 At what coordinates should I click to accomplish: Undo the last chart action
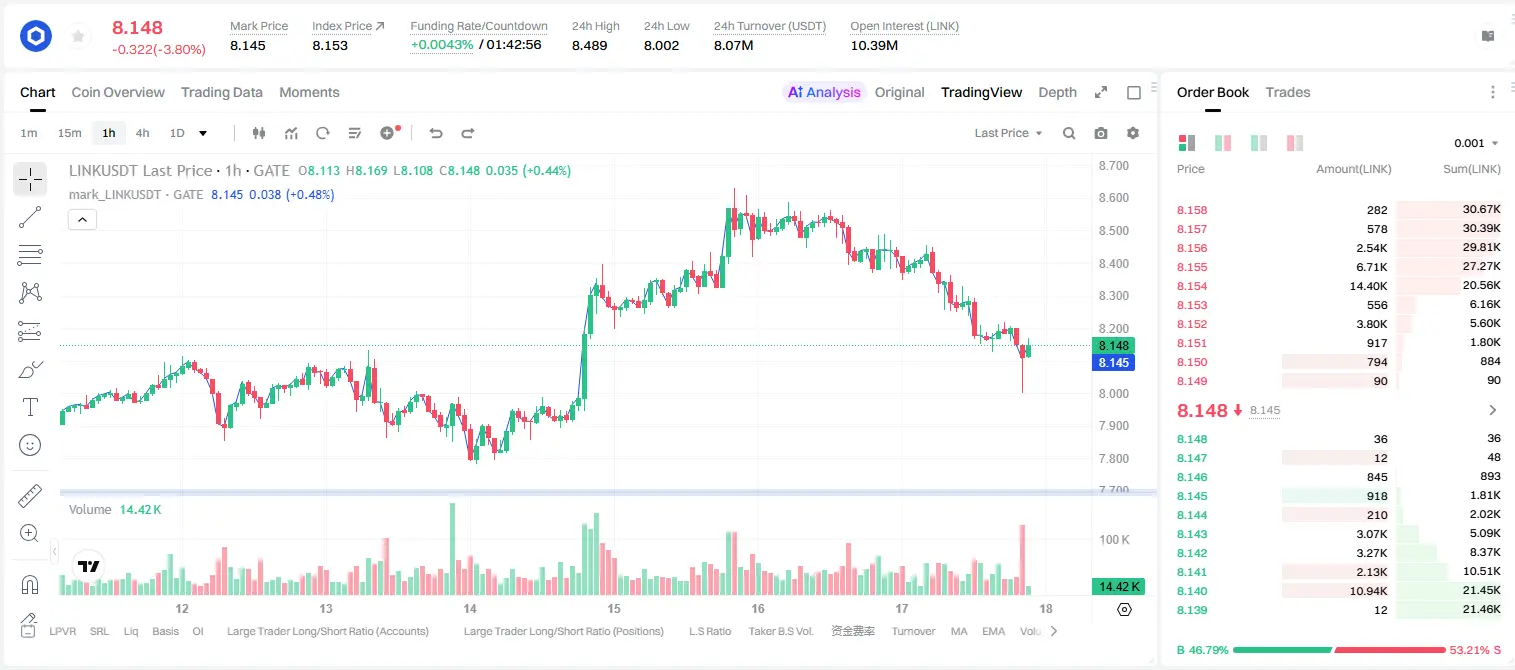click(436, 133)
